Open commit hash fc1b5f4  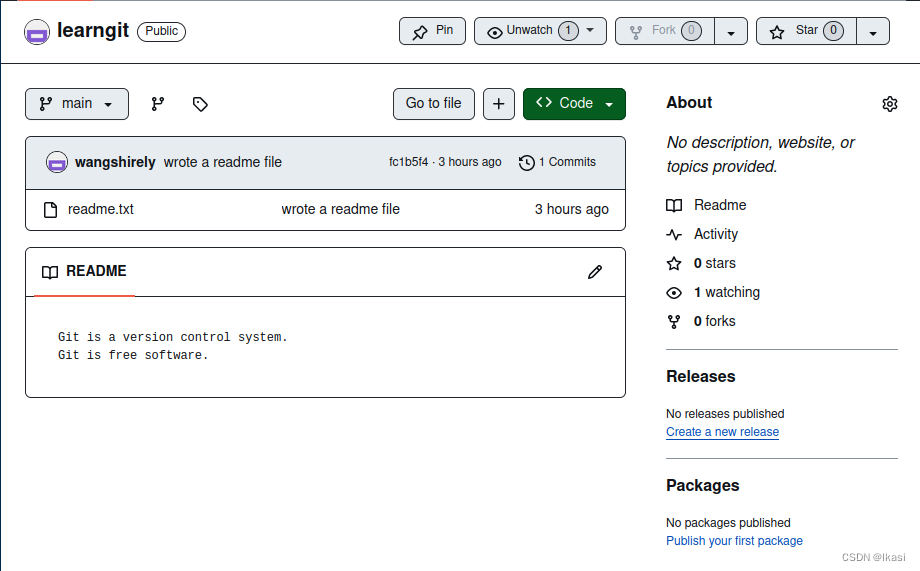[x=408, y=162]
